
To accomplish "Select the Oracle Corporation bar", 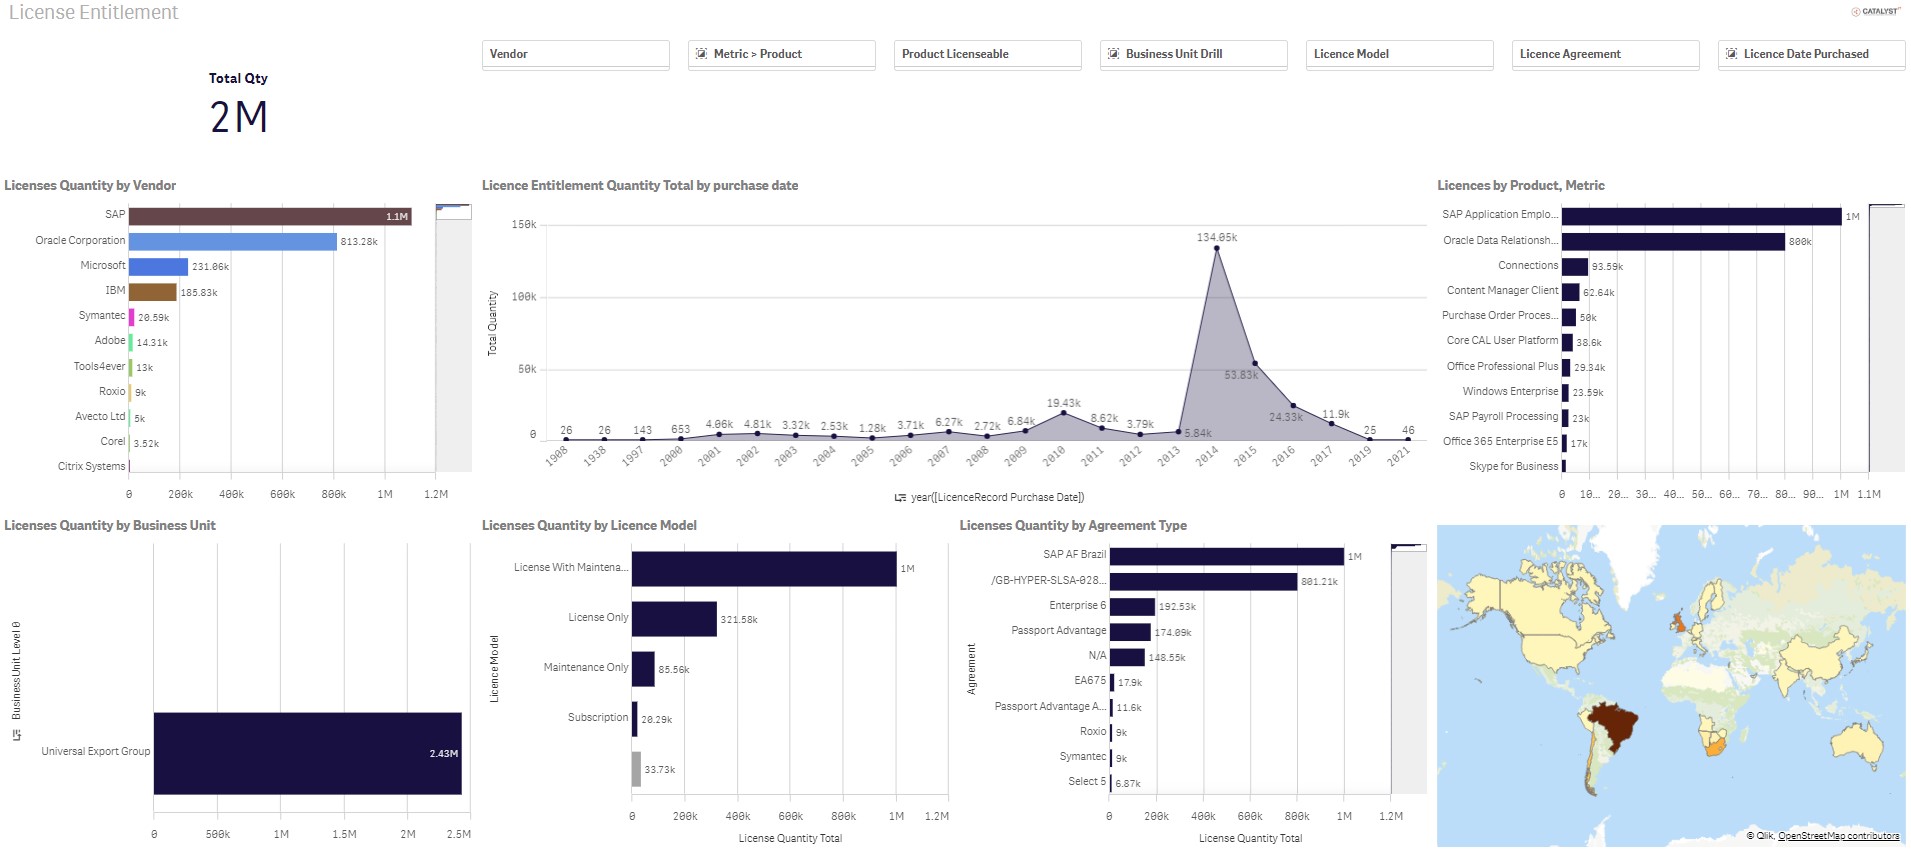I will (233, 241).
